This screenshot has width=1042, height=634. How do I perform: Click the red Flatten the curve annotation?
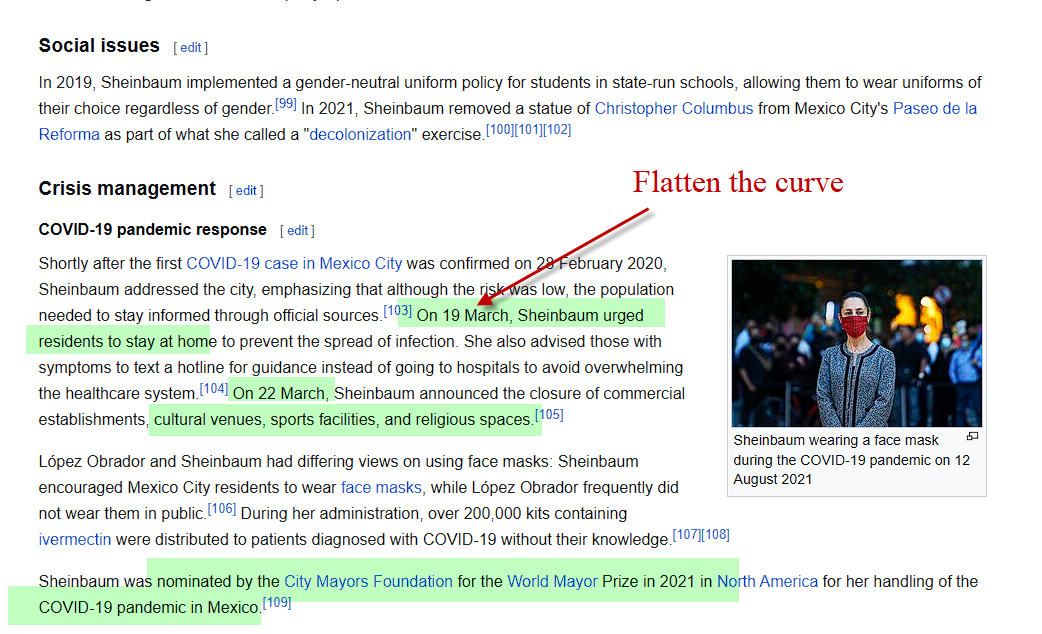point(737,182)
